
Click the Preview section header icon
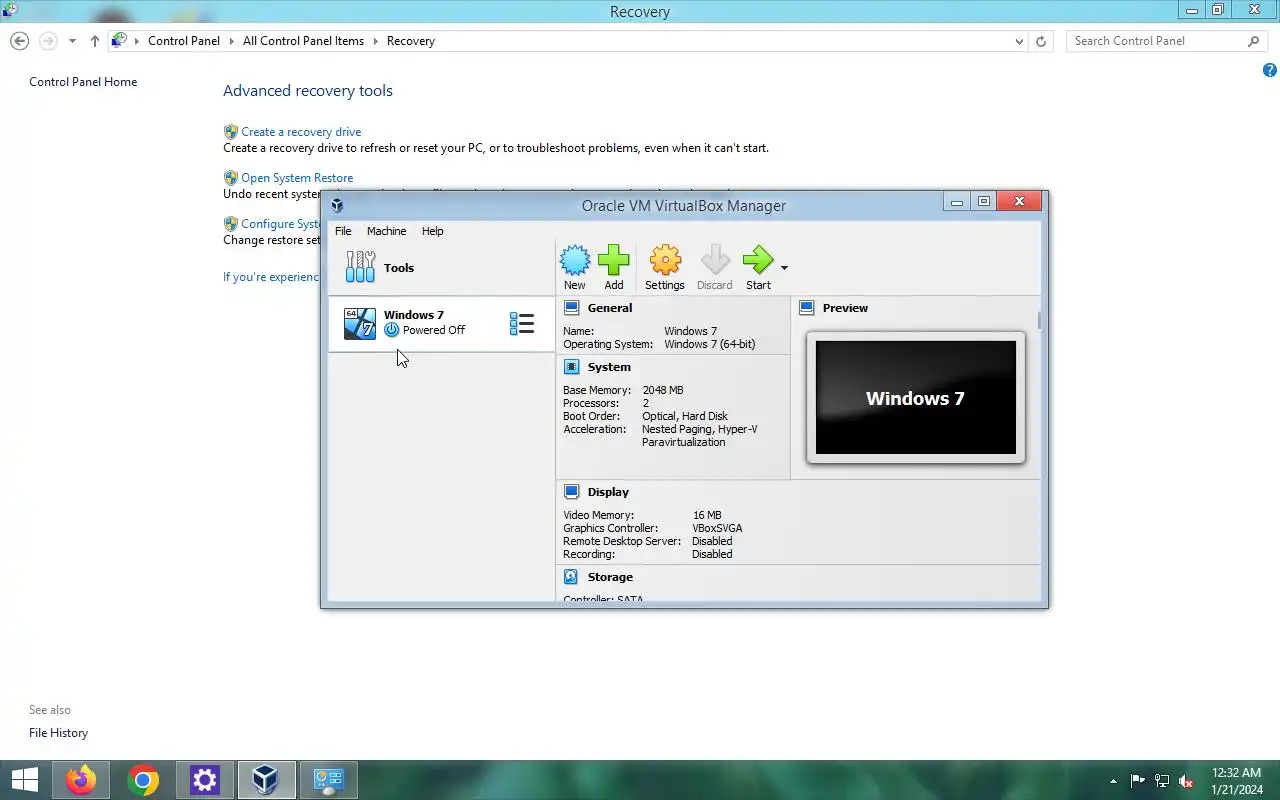click(x=807, y=308)
